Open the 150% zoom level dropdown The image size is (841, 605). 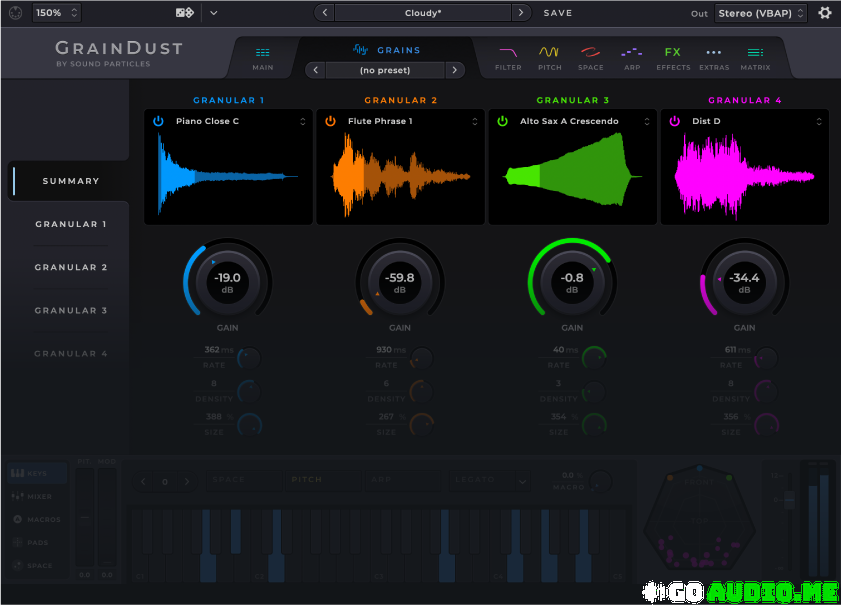(57, 13)
